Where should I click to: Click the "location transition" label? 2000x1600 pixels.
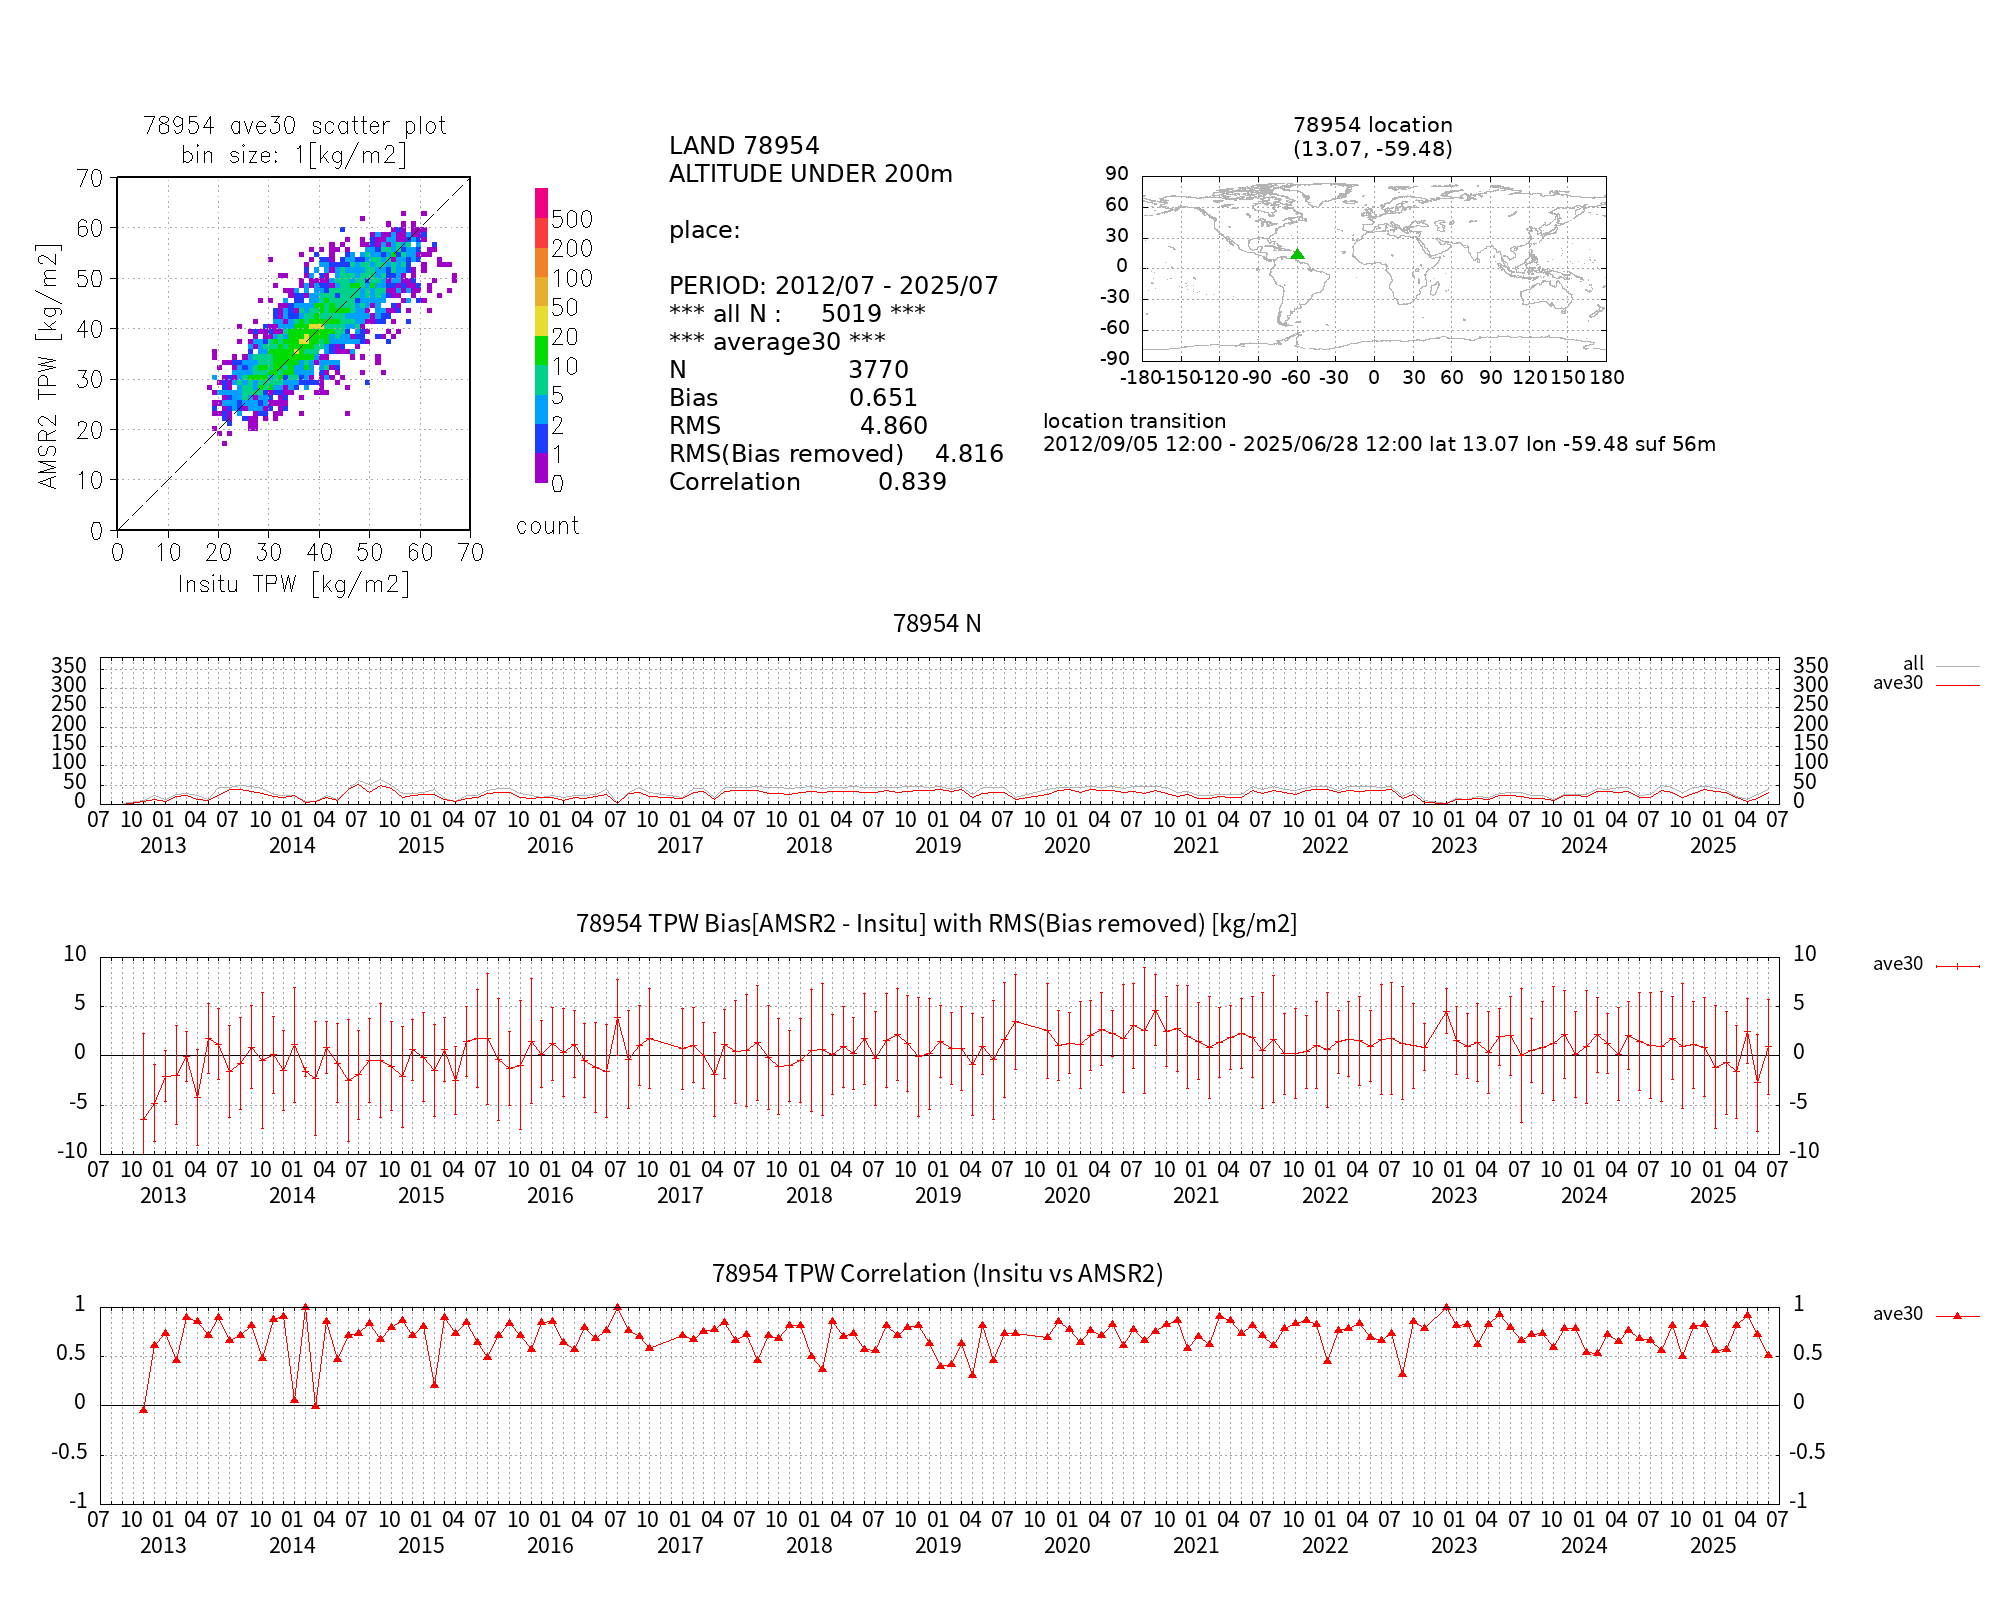pos(1134,421)
